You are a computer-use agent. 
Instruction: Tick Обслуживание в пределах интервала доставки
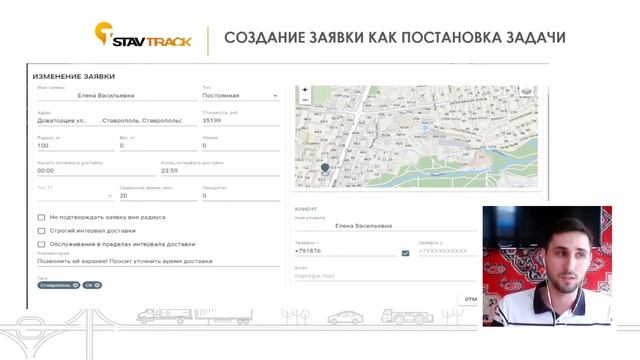tap(41, 244)
